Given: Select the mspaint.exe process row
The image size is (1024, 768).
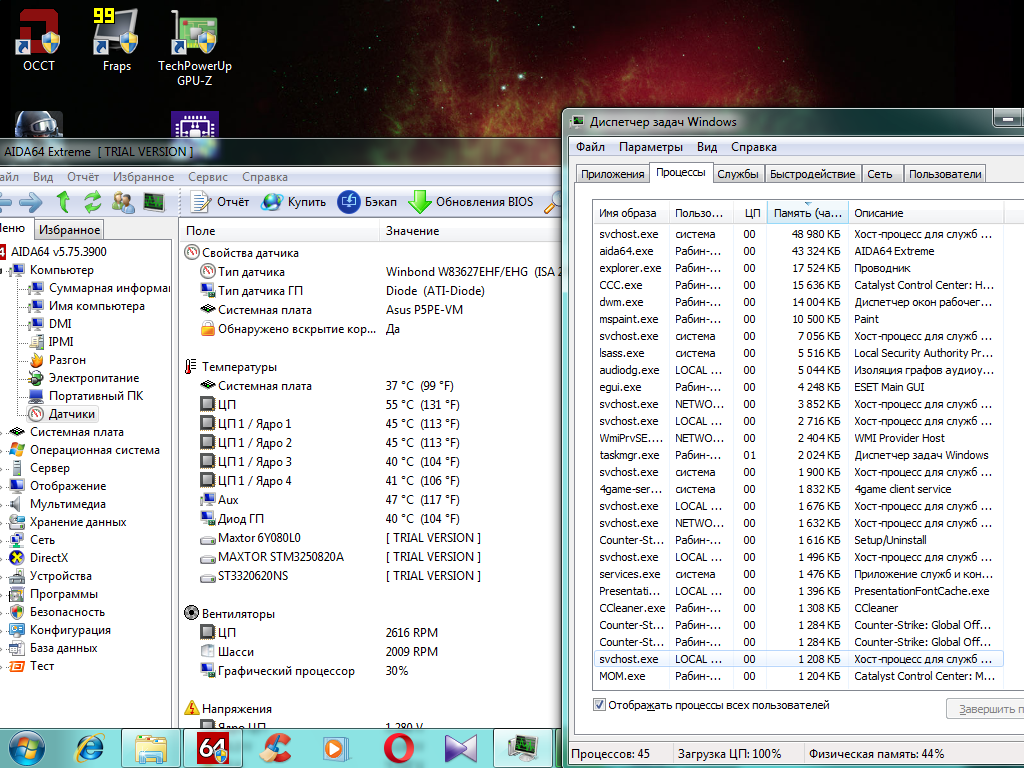Looking at the screenshot, I should (798, 319).
